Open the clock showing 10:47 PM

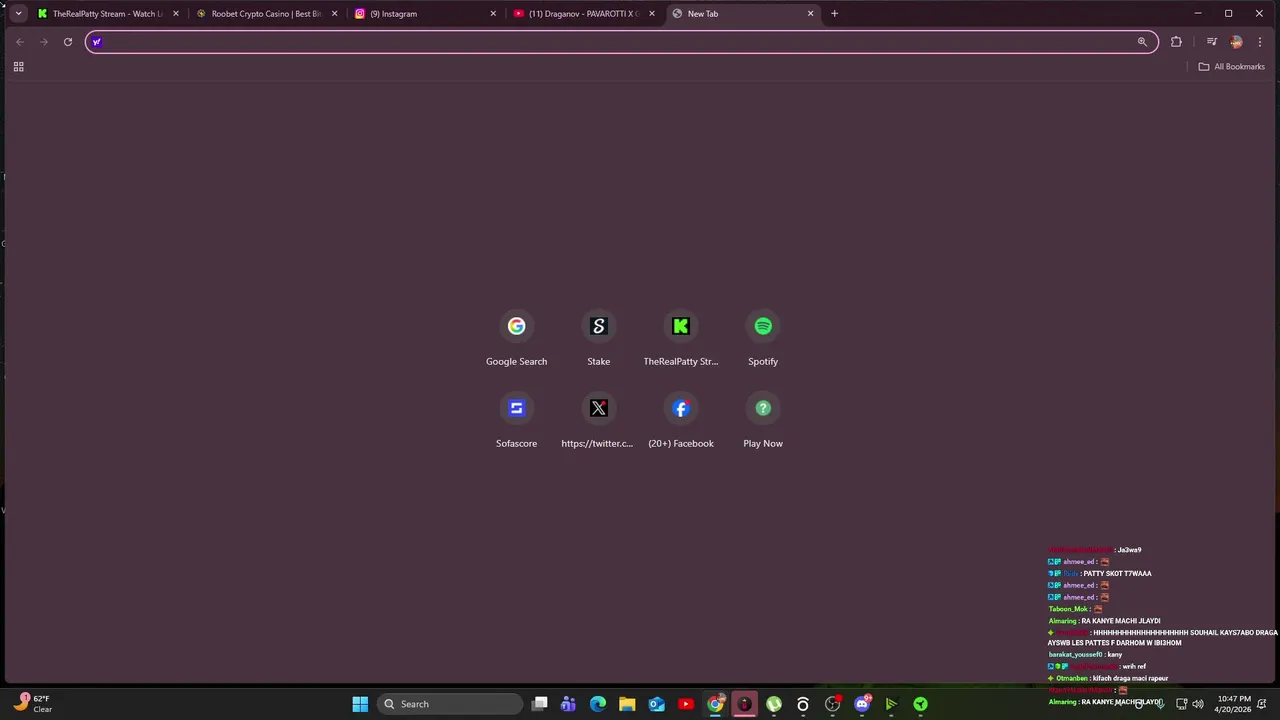[1234, 704]
